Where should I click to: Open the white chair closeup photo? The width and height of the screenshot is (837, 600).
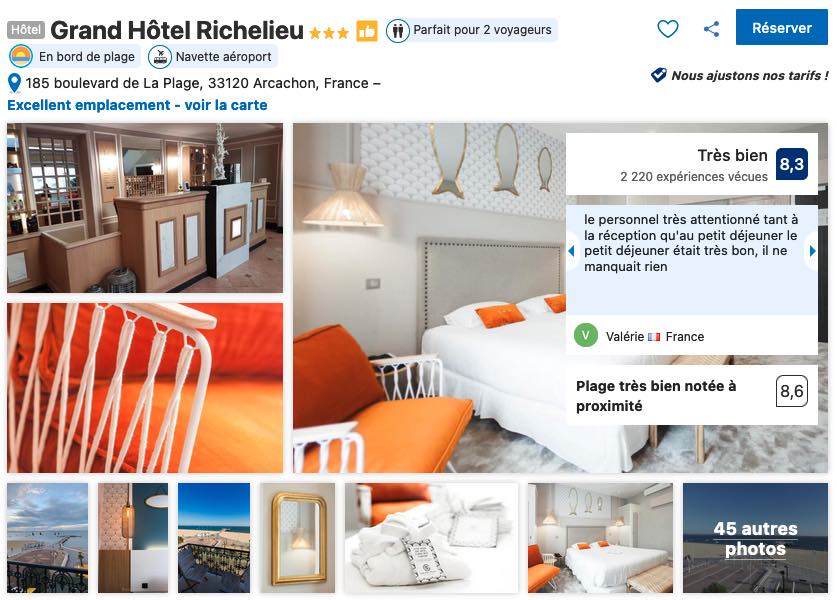(x=145, y=388)
